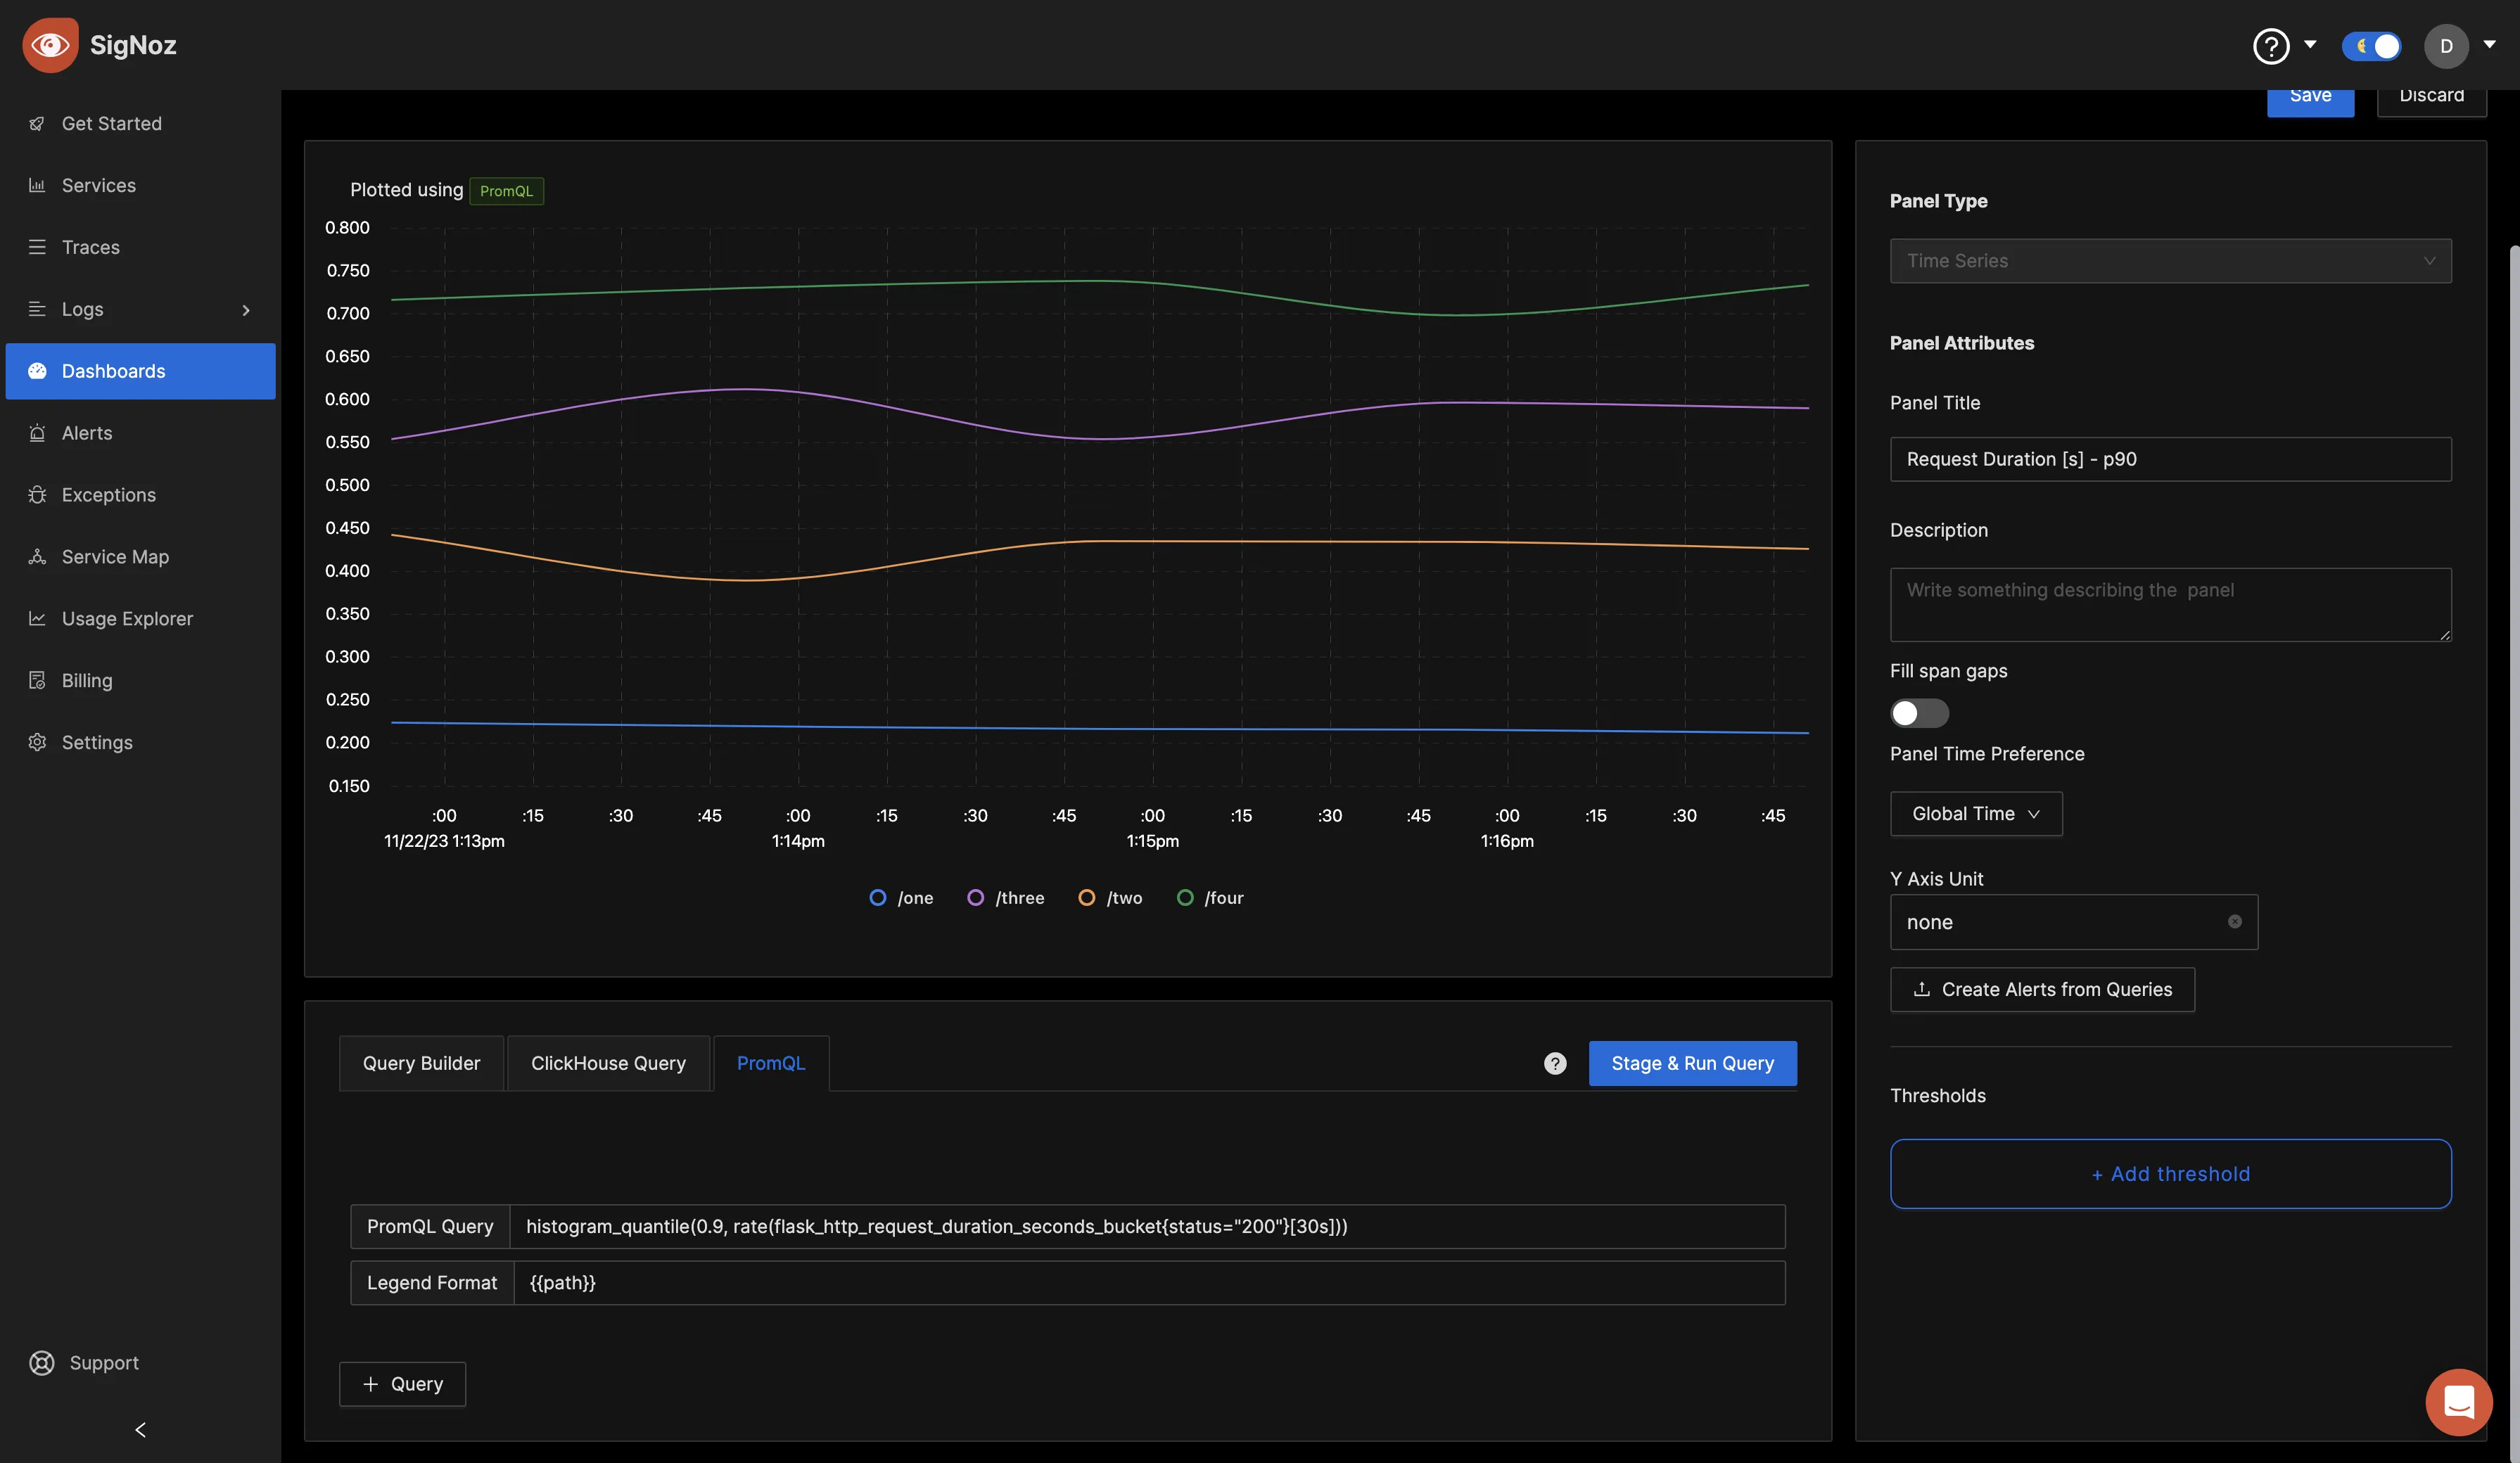
Task: Click the Traces list icon
Action: point(37,247)
